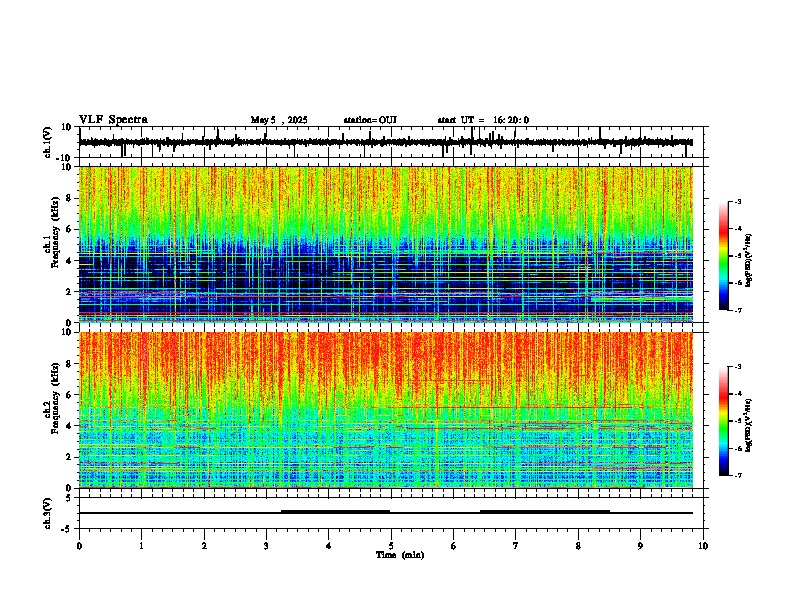The width and height of the screenshot is (792, 612).
Task: Click time axis tick label "5" at the bottom
Action: 391,546
